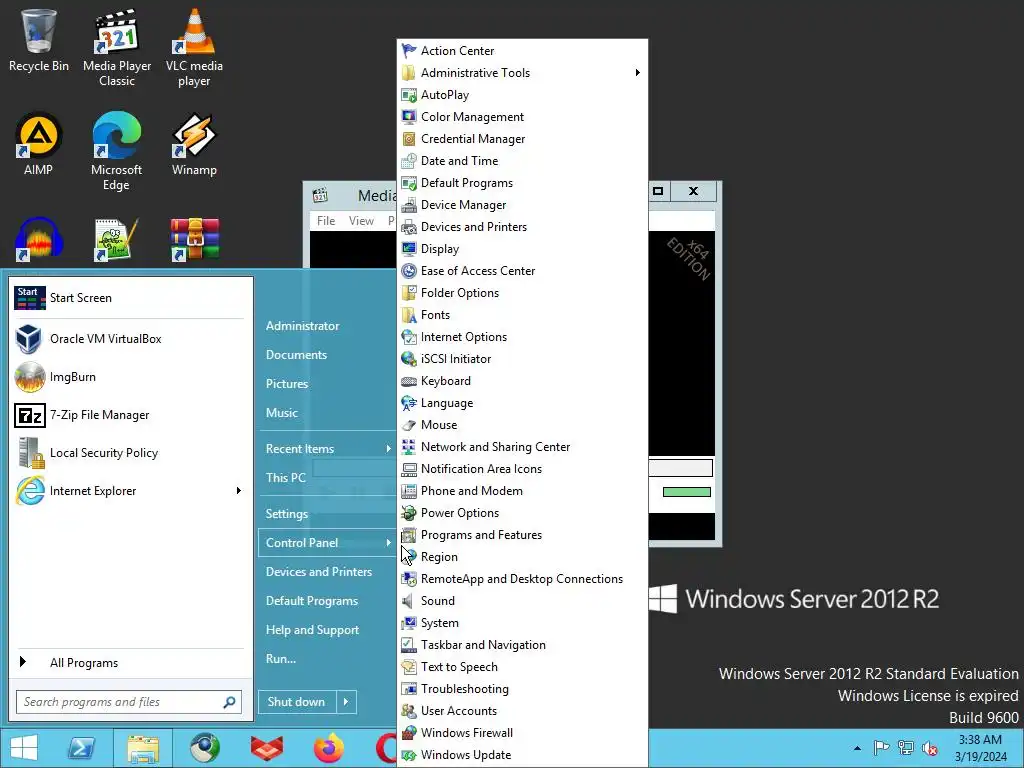Expand All Programs list
Image resolution: width=1024 pixels, height=768 pixels.
pyautogui.click(x=129, y=662)
